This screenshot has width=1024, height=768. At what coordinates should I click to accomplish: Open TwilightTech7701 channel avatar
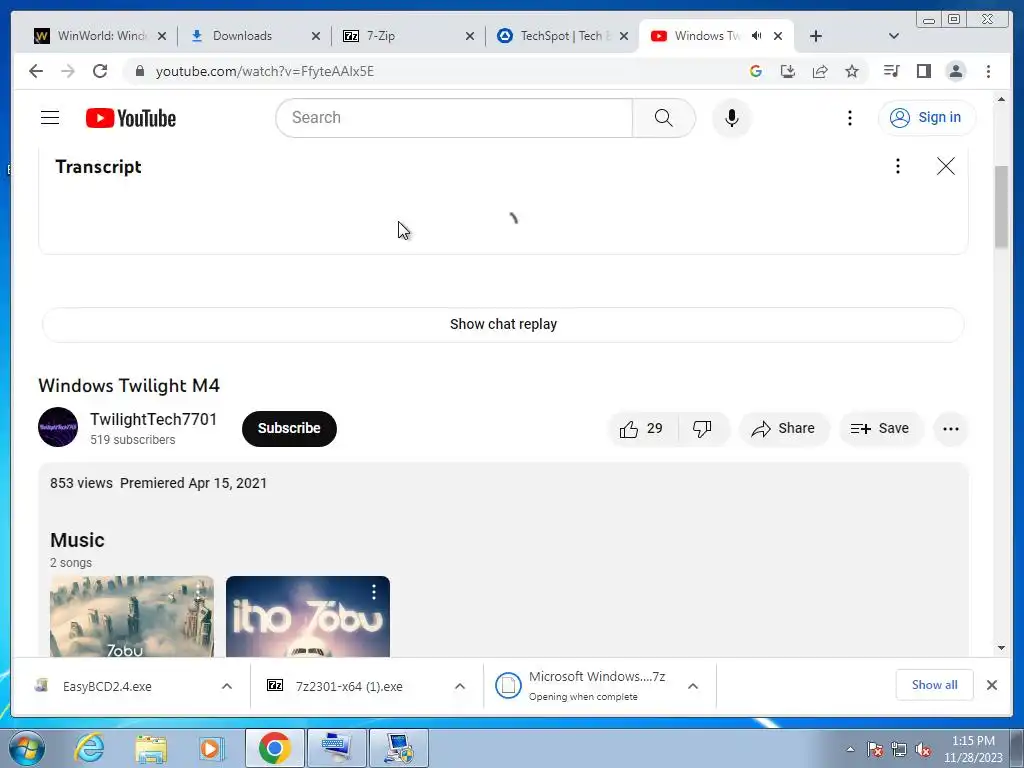(58, 427)
